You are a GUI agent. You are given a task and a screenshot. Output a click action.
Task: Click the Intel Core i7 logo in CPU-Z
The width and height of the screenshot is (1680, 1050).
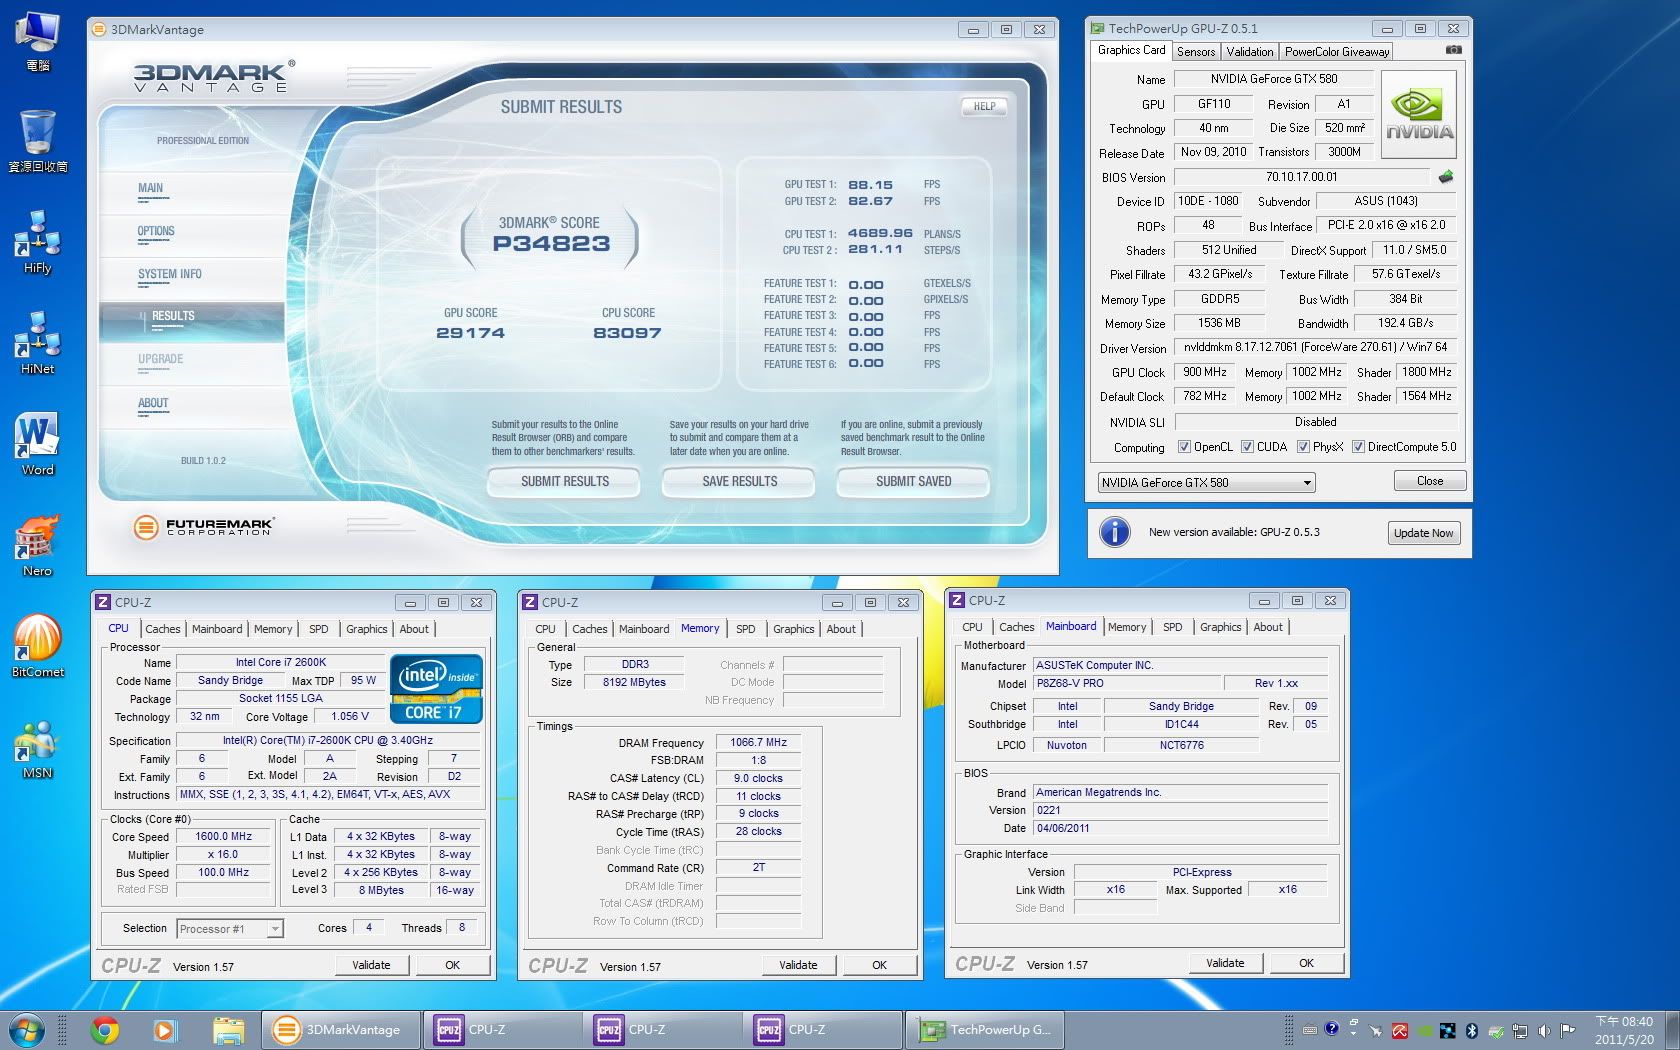[436, 689]
